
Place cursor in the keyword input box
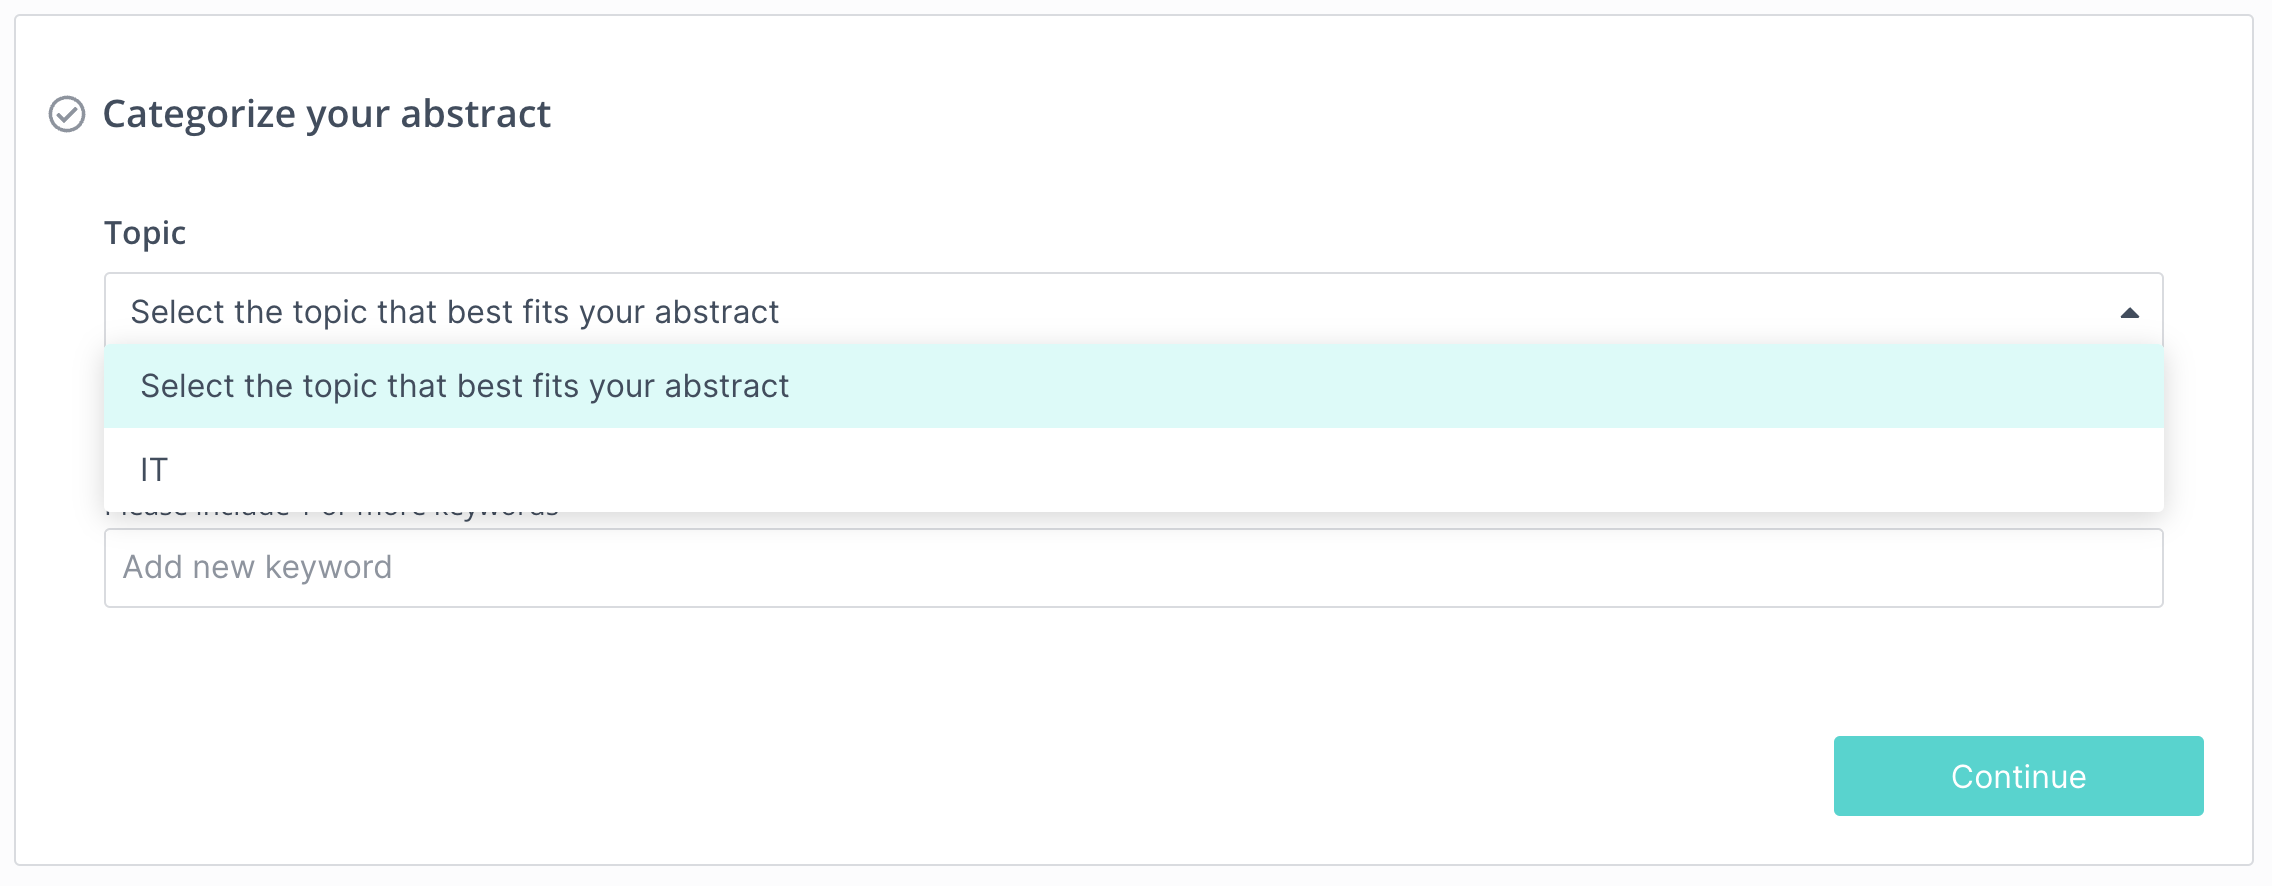1134,568
